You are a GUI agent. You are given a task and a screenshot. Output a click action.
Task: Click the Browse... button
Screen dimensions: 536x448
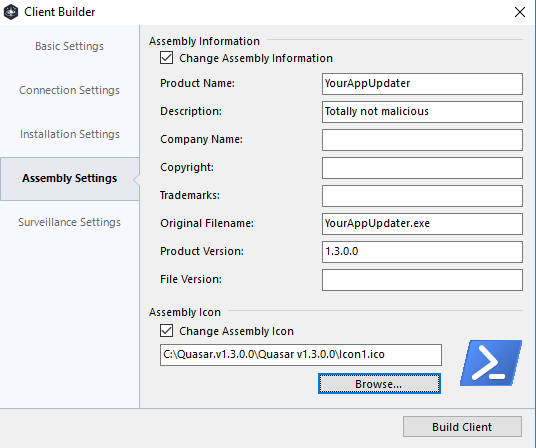(x=379, y=384)
